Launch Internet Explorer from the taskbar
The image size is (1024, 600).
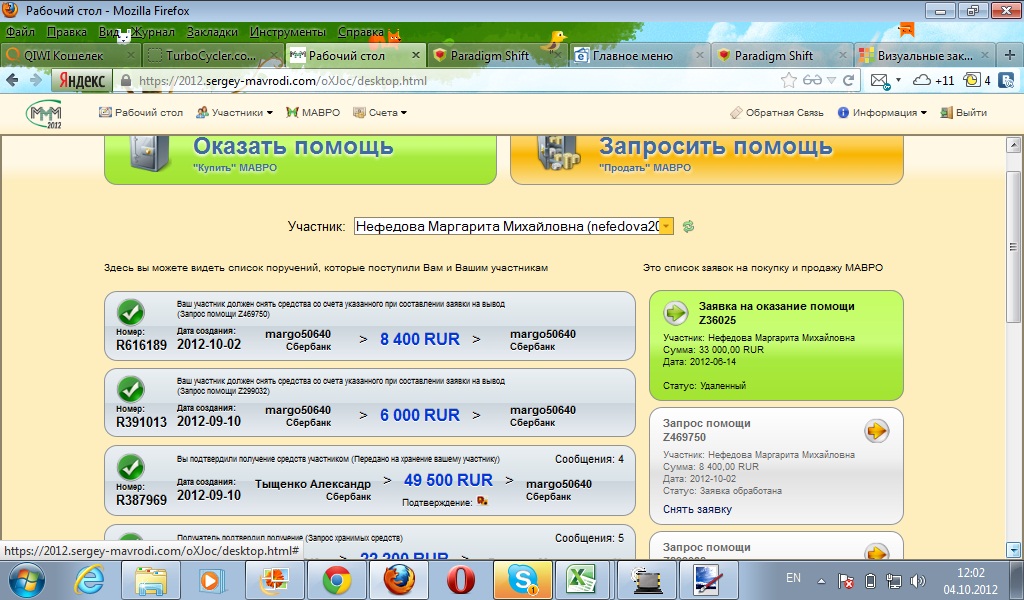pyautogui.click(x=90, y=580)
